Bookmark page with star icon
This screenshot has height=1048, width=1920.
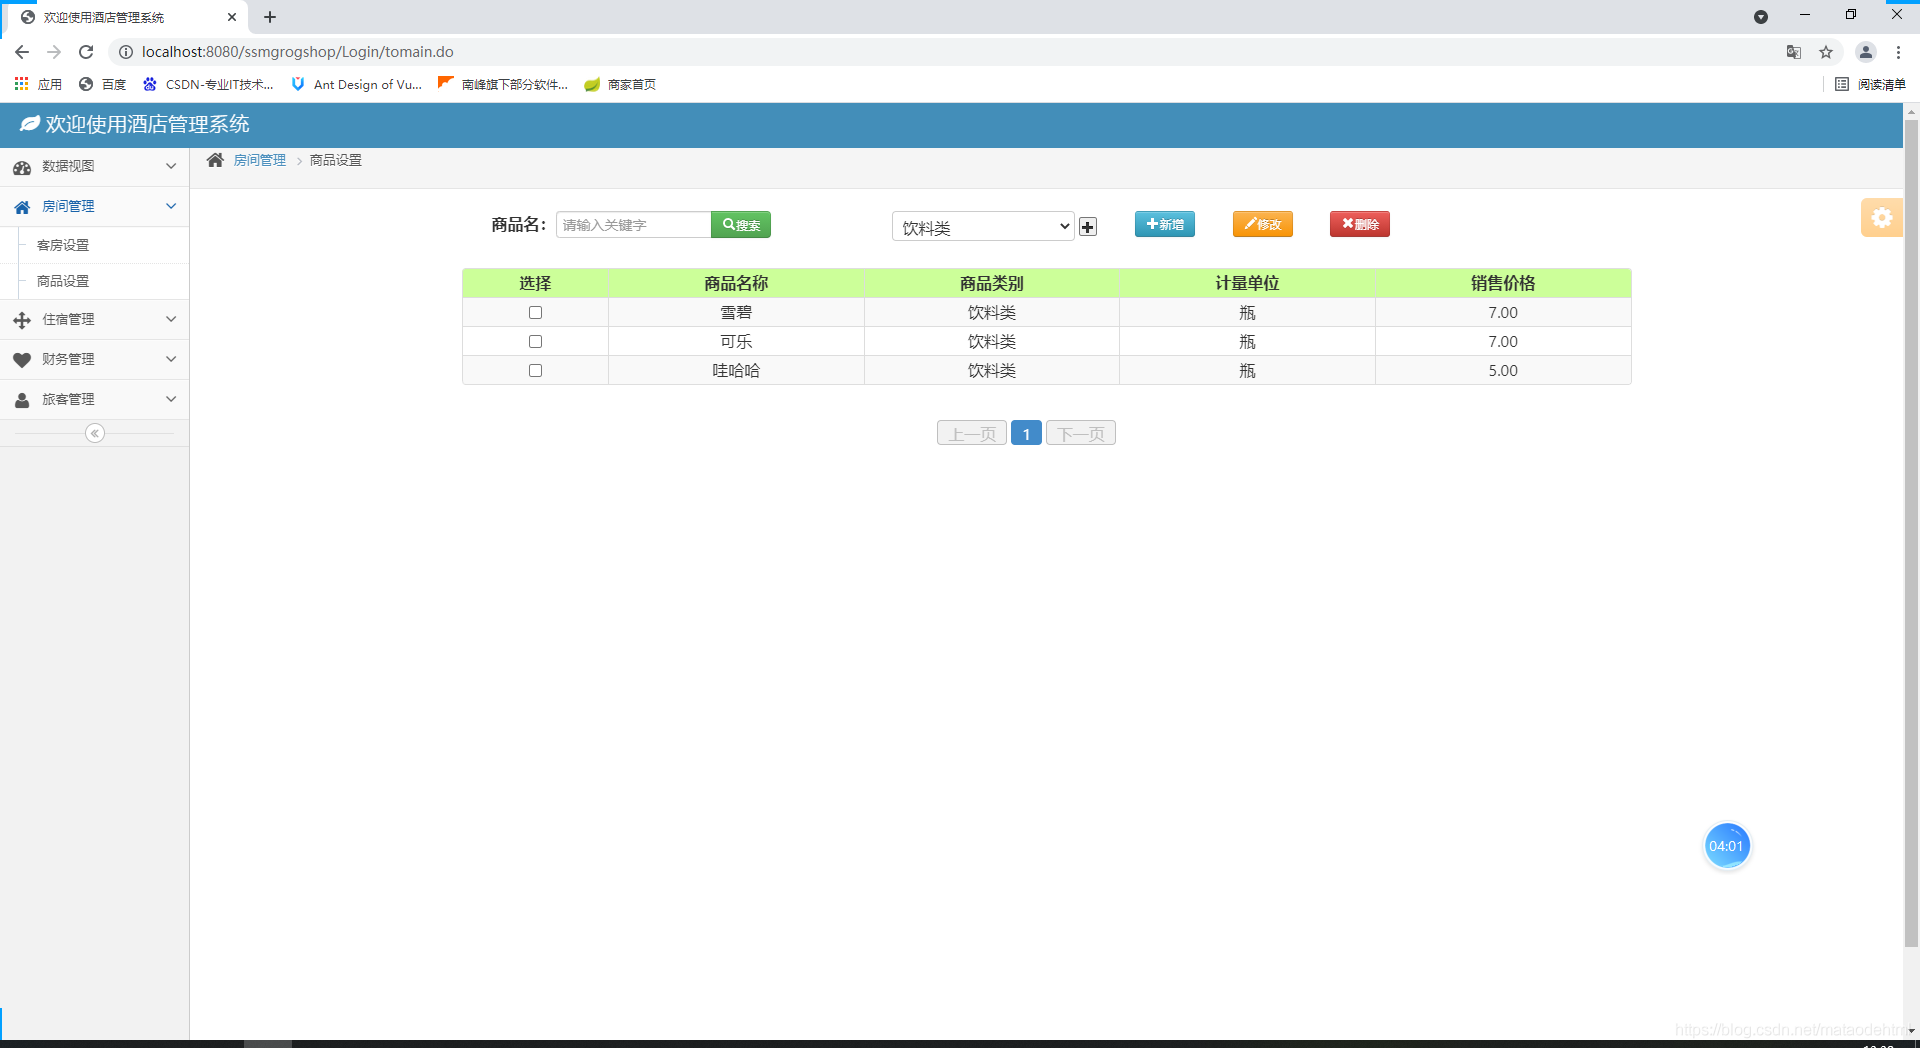(x=1826, y=52)
